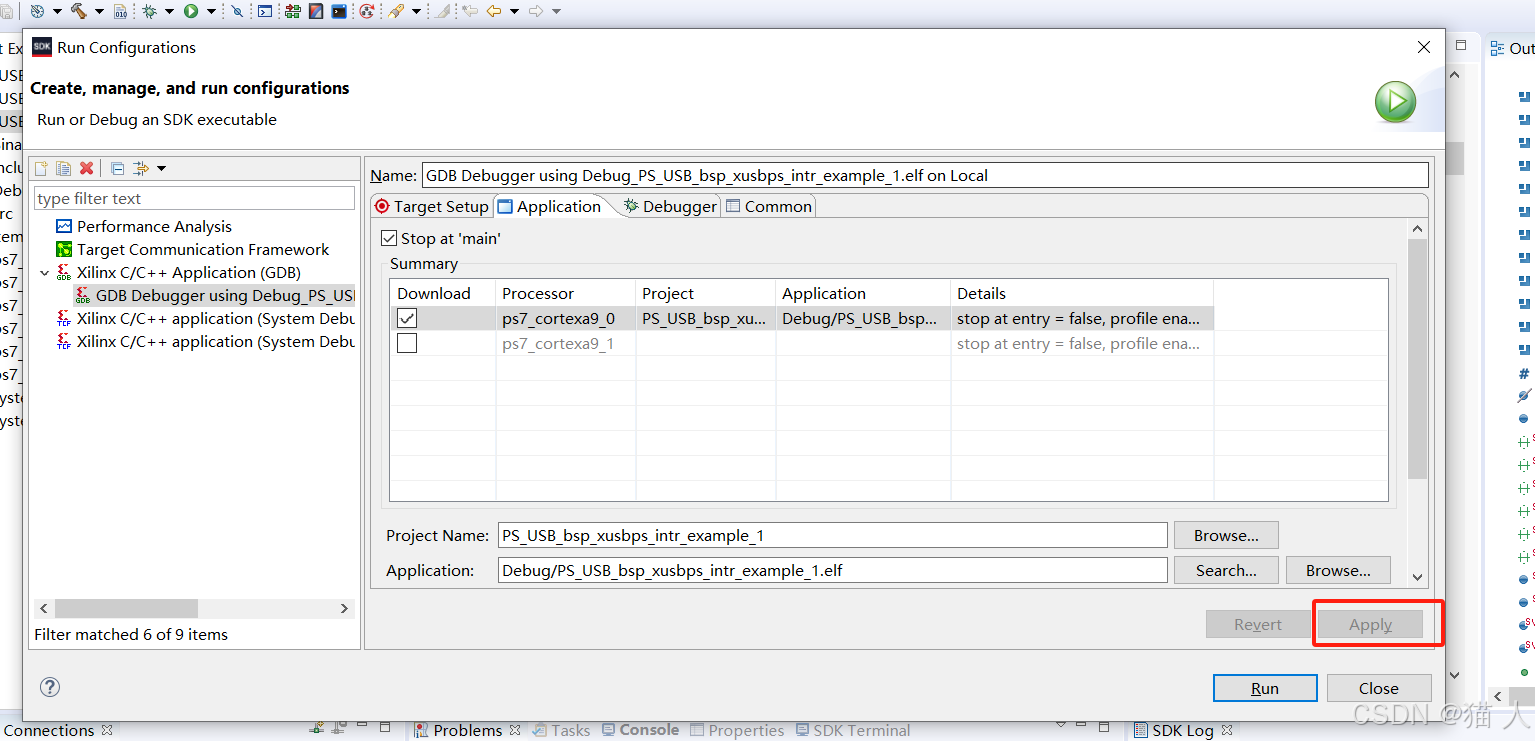
Task: Open the Build hammer dropdown arrow
Action: point(99,12)
